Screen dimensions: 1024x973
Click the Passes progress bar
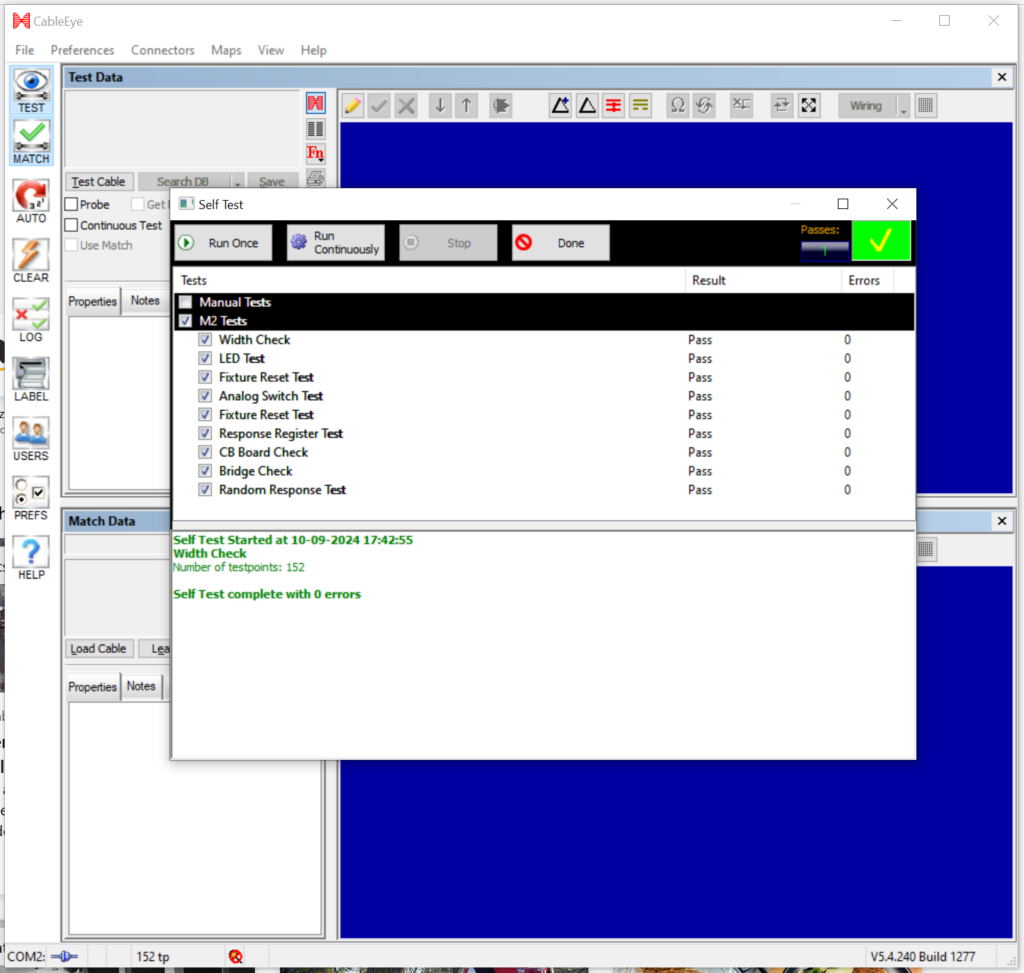(825, 250)
